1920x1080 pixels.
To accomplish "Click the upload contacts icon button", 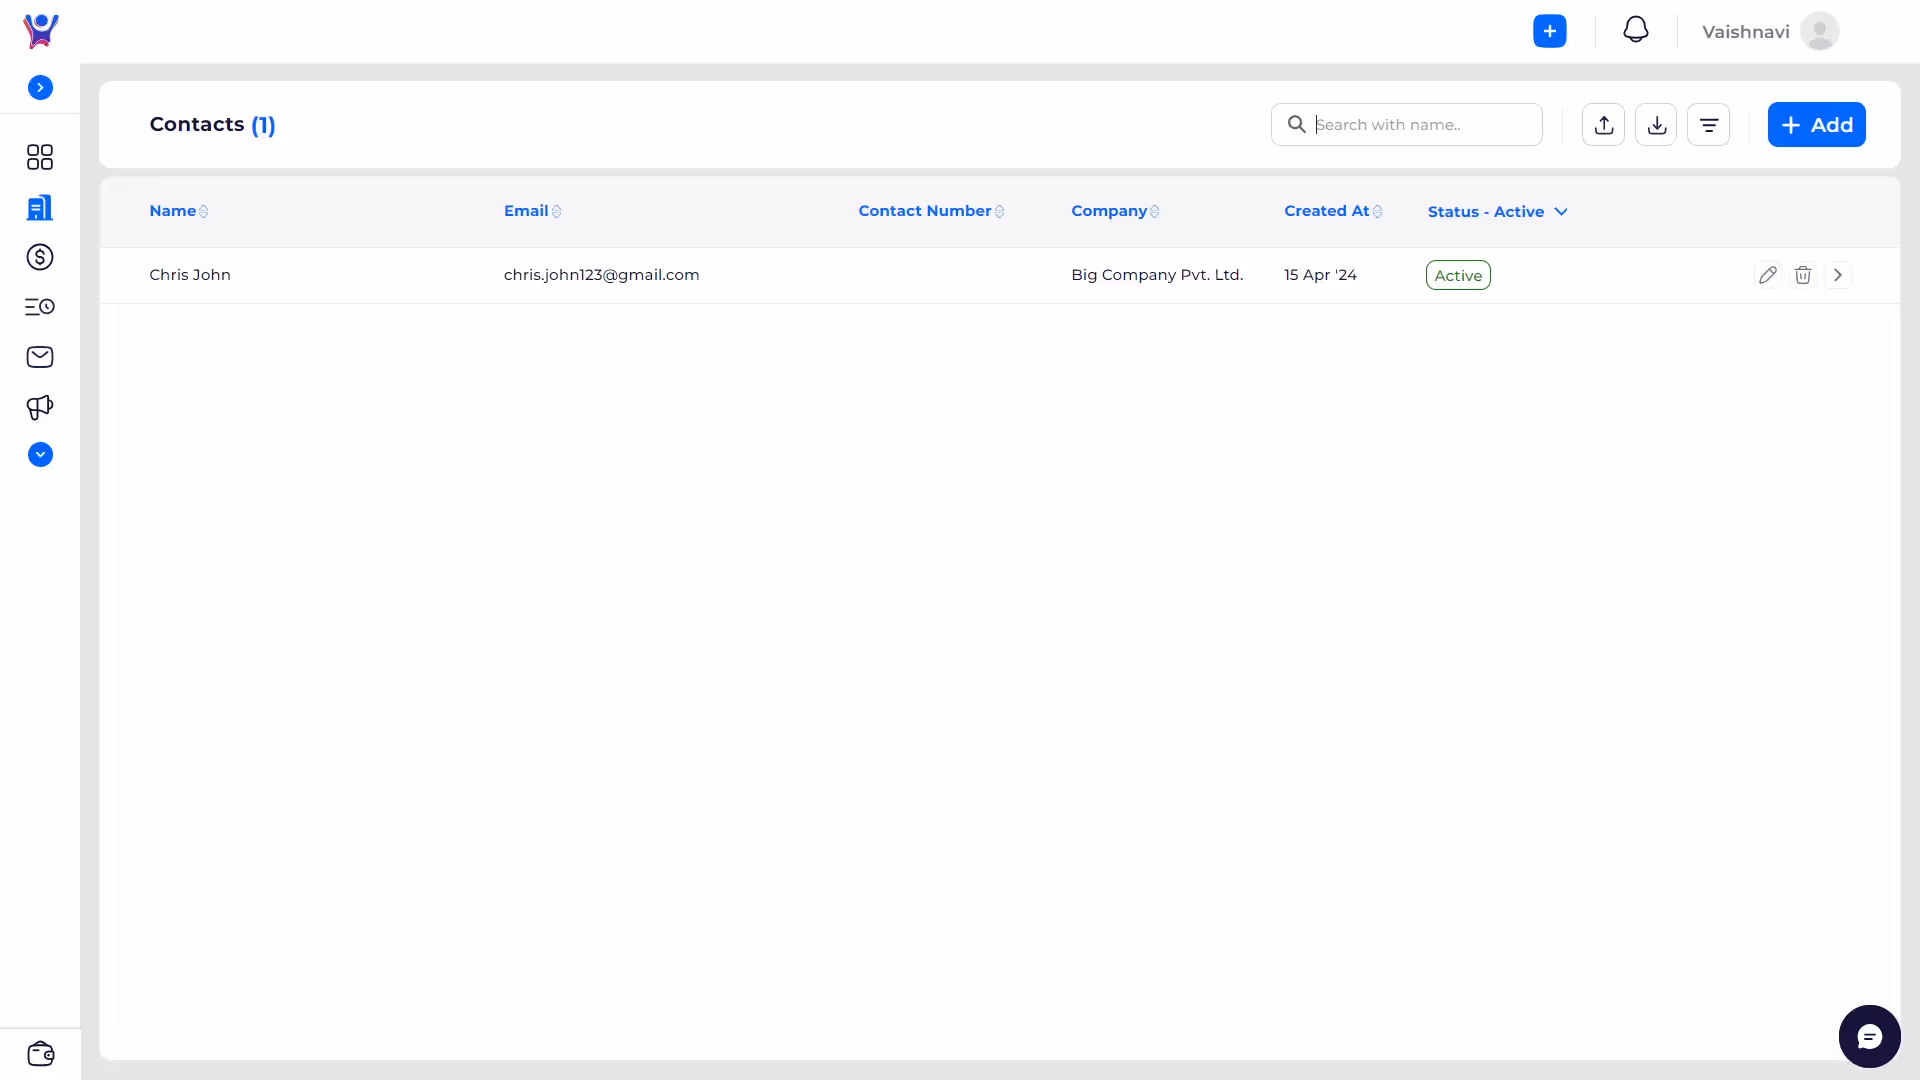I will 1603,125.
